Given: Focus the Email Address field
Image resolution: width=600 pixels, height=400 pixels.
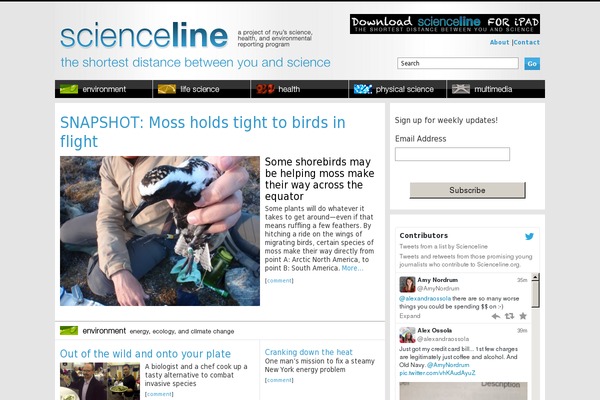Looking at the screenshot, I should click(452, 154).
